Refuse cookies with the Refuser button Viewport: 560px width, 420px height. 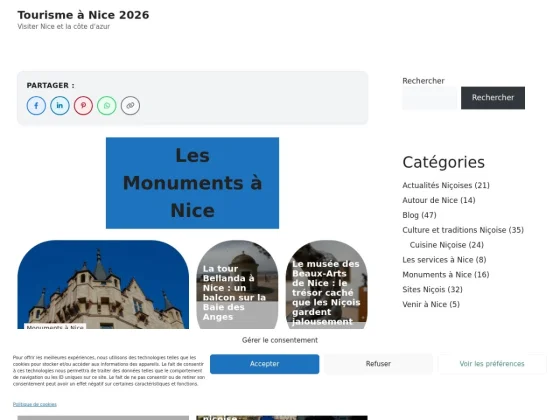pos(378,364)
